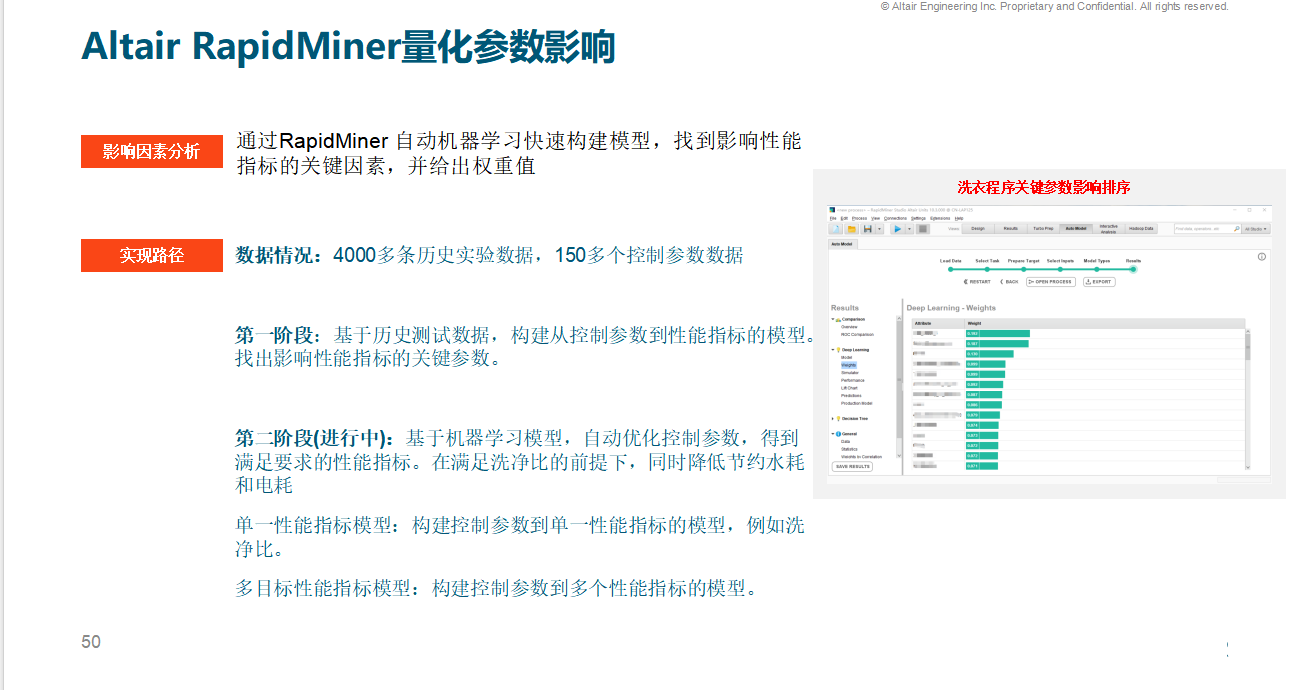The image size is (1293, 690).
Task: Click the Comparison tree node icon
Action: click(838, 320)
